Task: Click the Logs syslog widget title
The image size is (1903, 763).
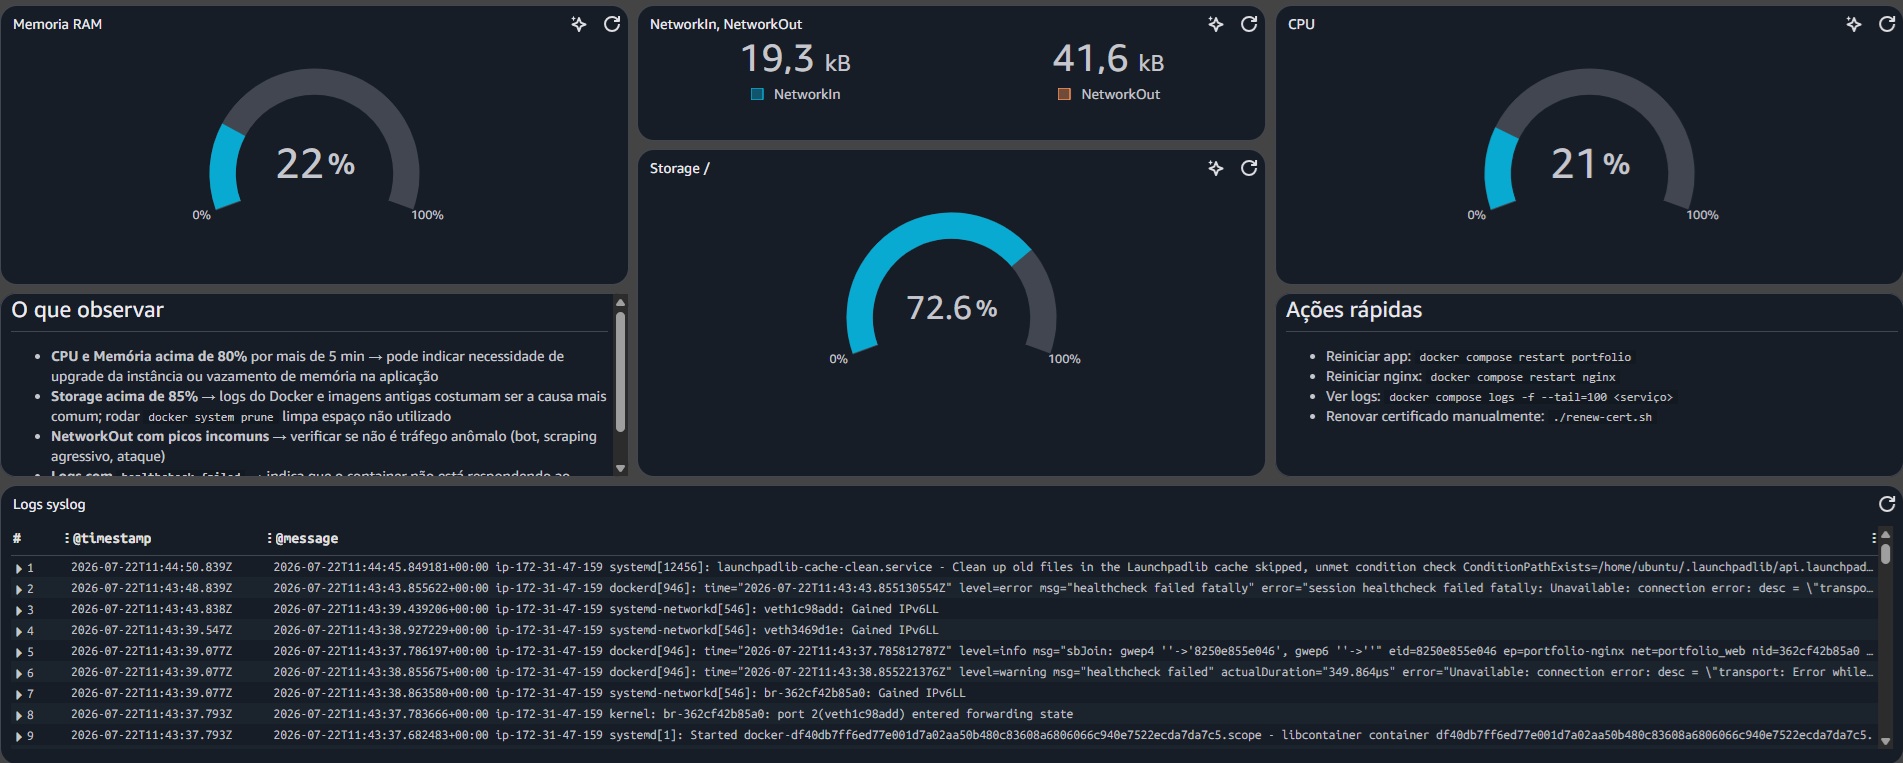Action: tap(49, 504)
